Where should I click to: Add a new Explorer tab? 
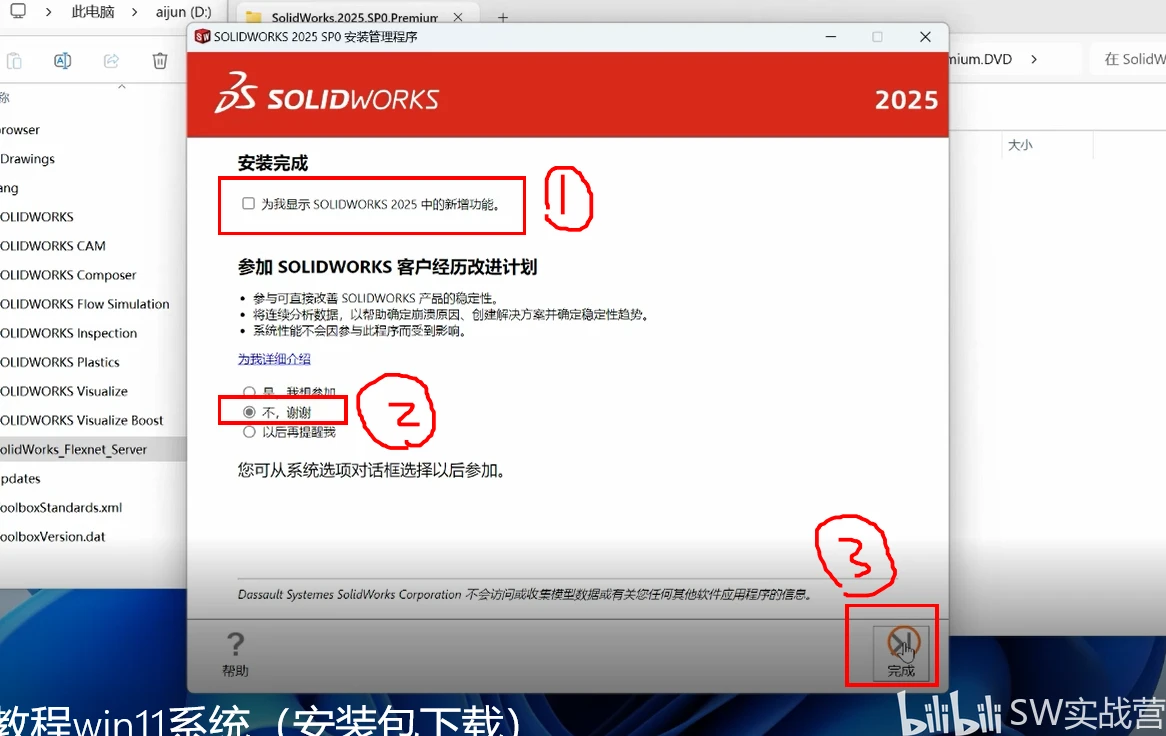503,17
